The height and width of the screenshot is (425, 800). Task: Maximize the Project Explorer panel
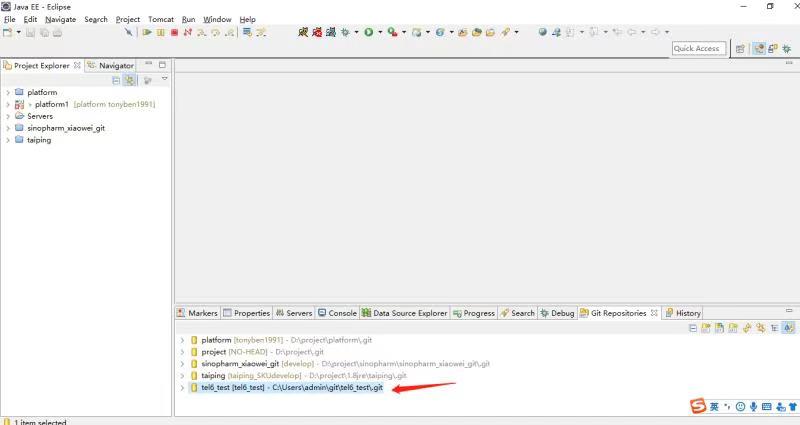(x=162, y=65)
